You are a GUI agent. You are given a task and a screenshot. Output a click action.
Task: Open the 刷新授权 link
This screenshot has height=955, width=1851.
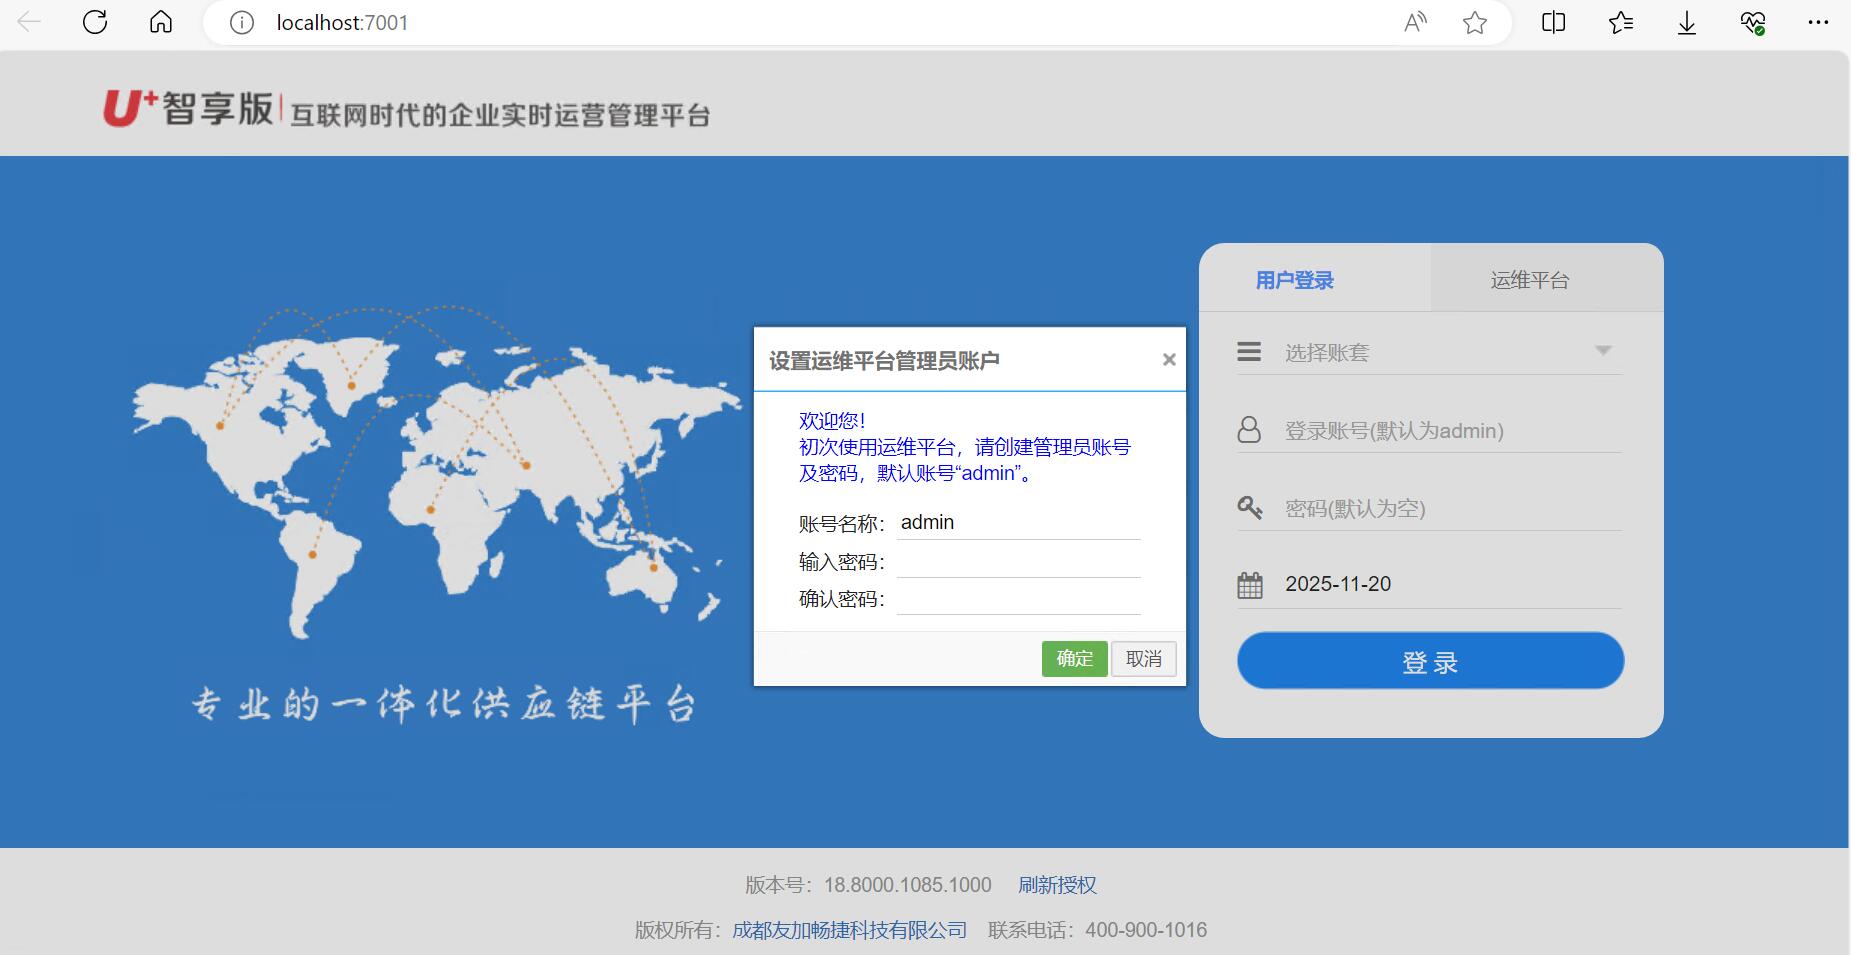[1057, 885]
